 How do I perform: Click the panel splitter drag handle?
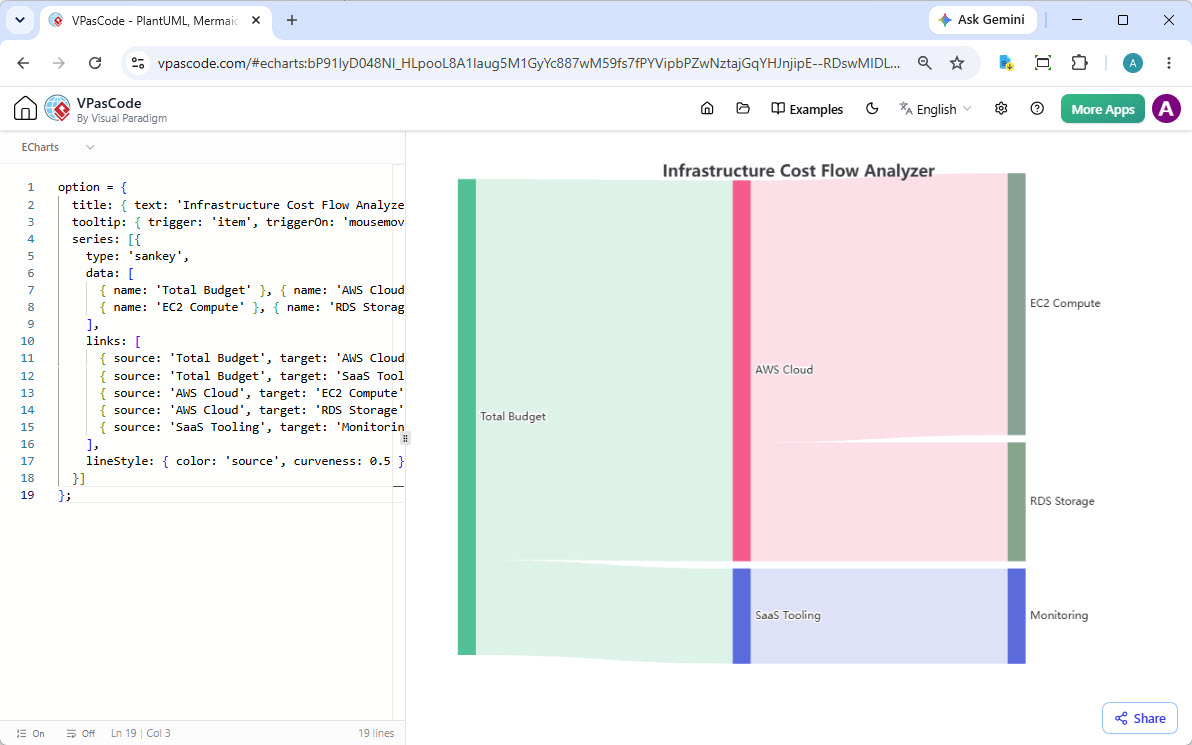405,439
